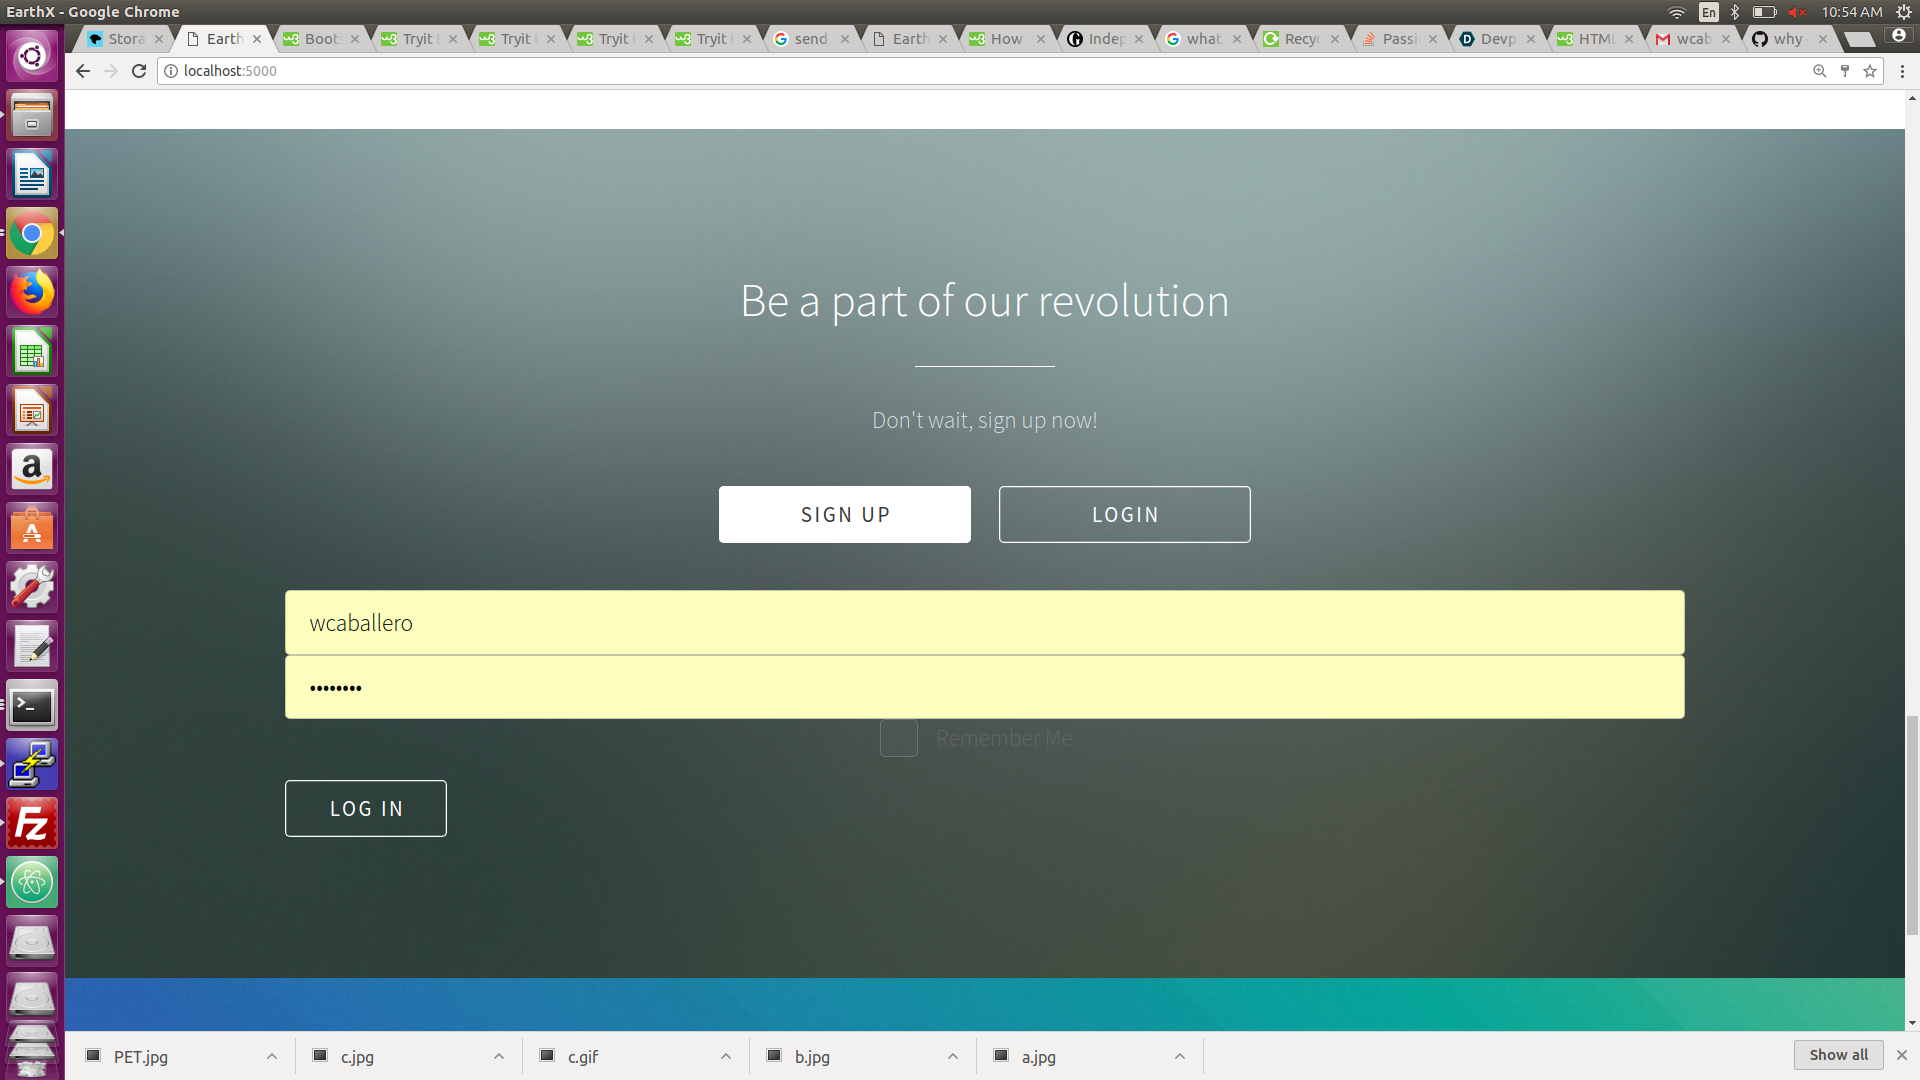
Task: Launch FileZilla from the dock
Action: [x=32, y=824]
